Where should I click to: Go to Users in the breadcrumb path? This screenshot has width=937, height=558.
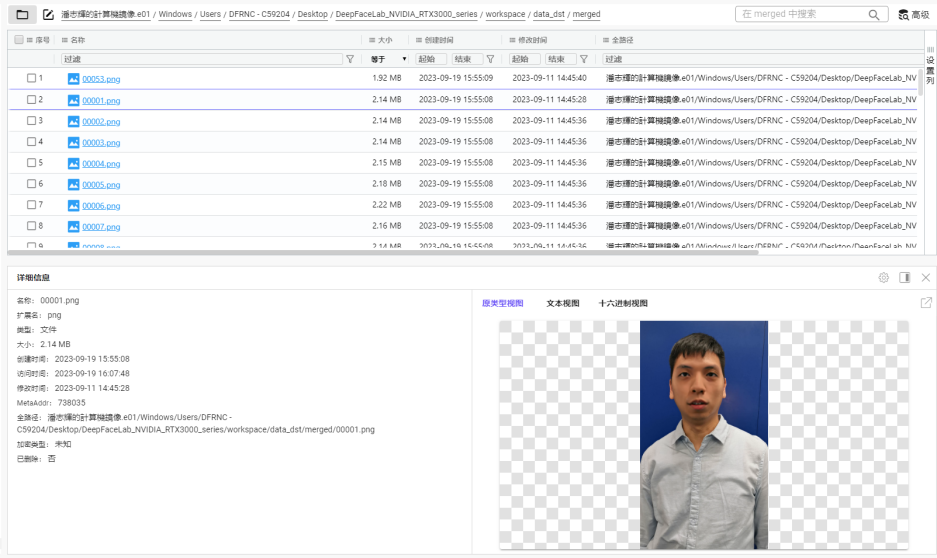[x=210, y=14]
